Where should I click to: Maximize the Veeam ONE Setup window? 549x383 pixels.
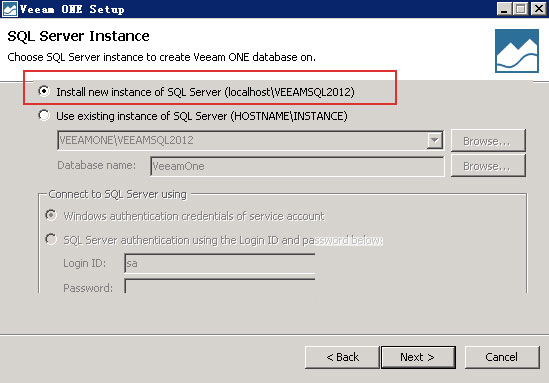[x=521, y=9]
